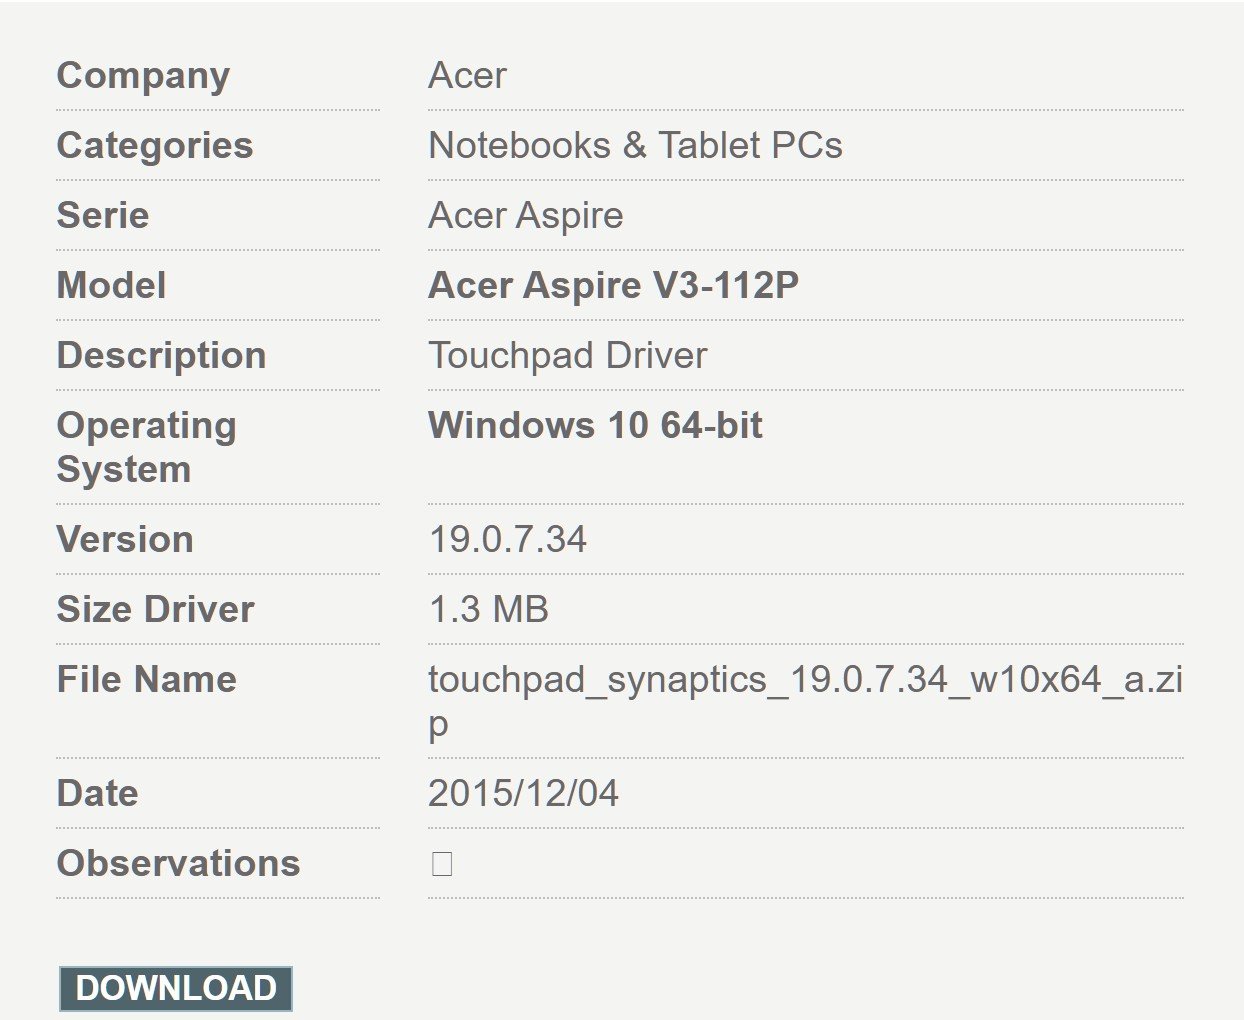This screenshot has height=1020, width=1244.
Task: Click the 'Acer Aspire' serie value
Action: coord(526,215)
